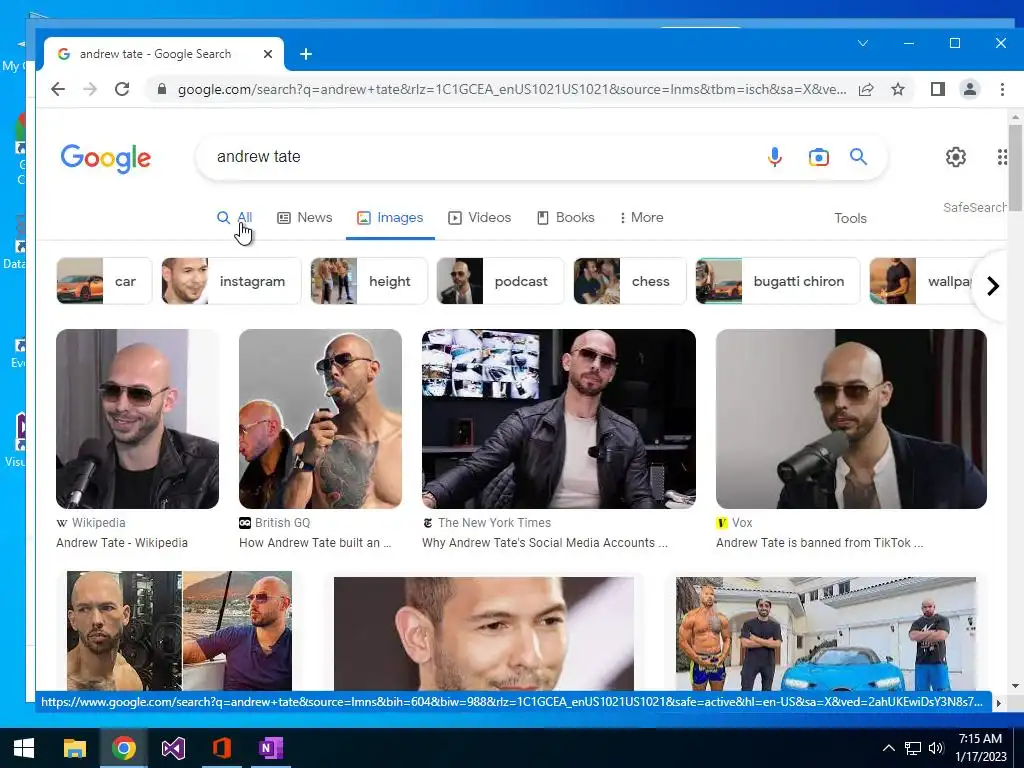
Task: Reload the Google search page
Action: point(122,89)
